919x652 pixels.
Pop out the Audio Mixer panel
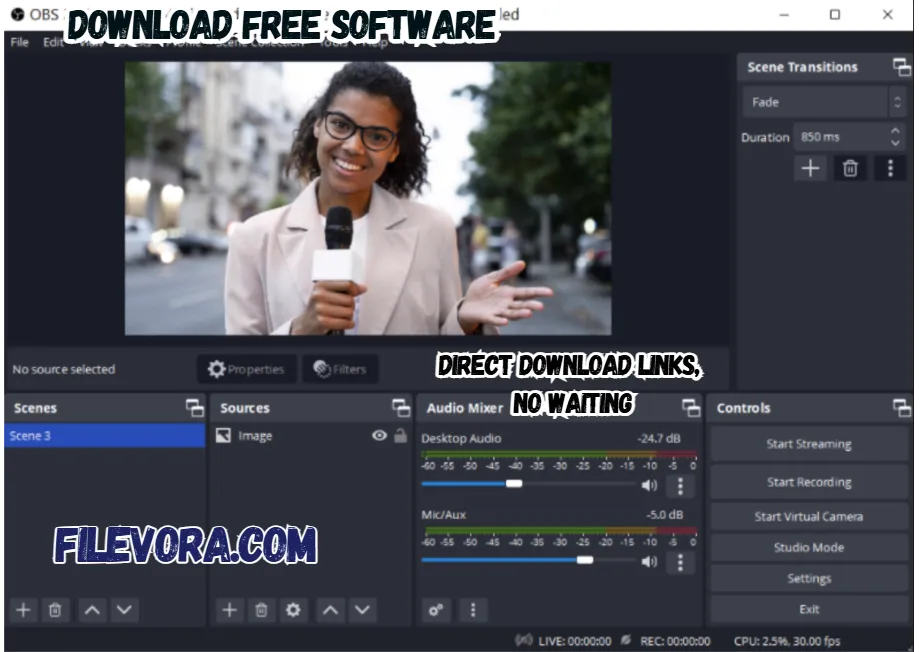[691, 407]
